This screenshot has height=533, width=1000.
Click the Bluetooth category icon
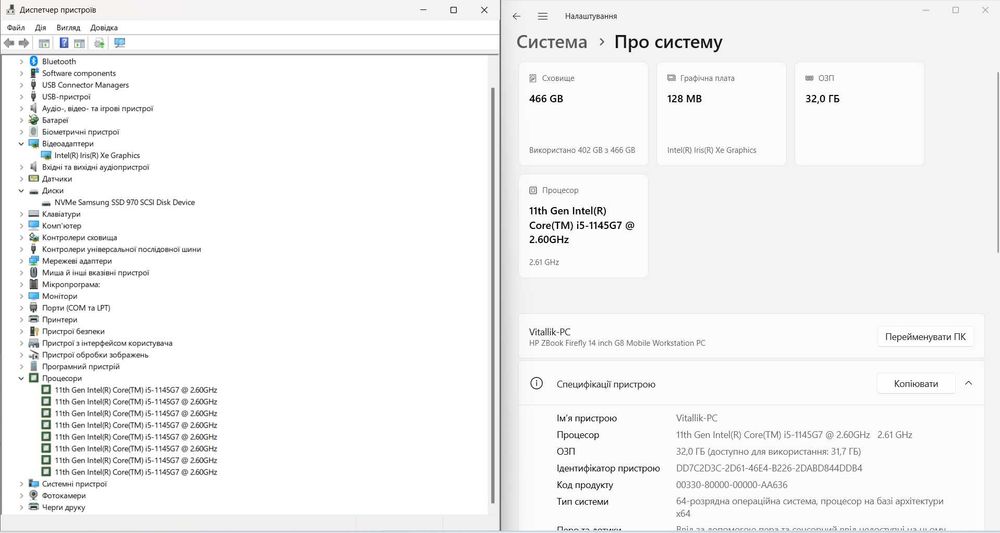click(x=34, y=61)
